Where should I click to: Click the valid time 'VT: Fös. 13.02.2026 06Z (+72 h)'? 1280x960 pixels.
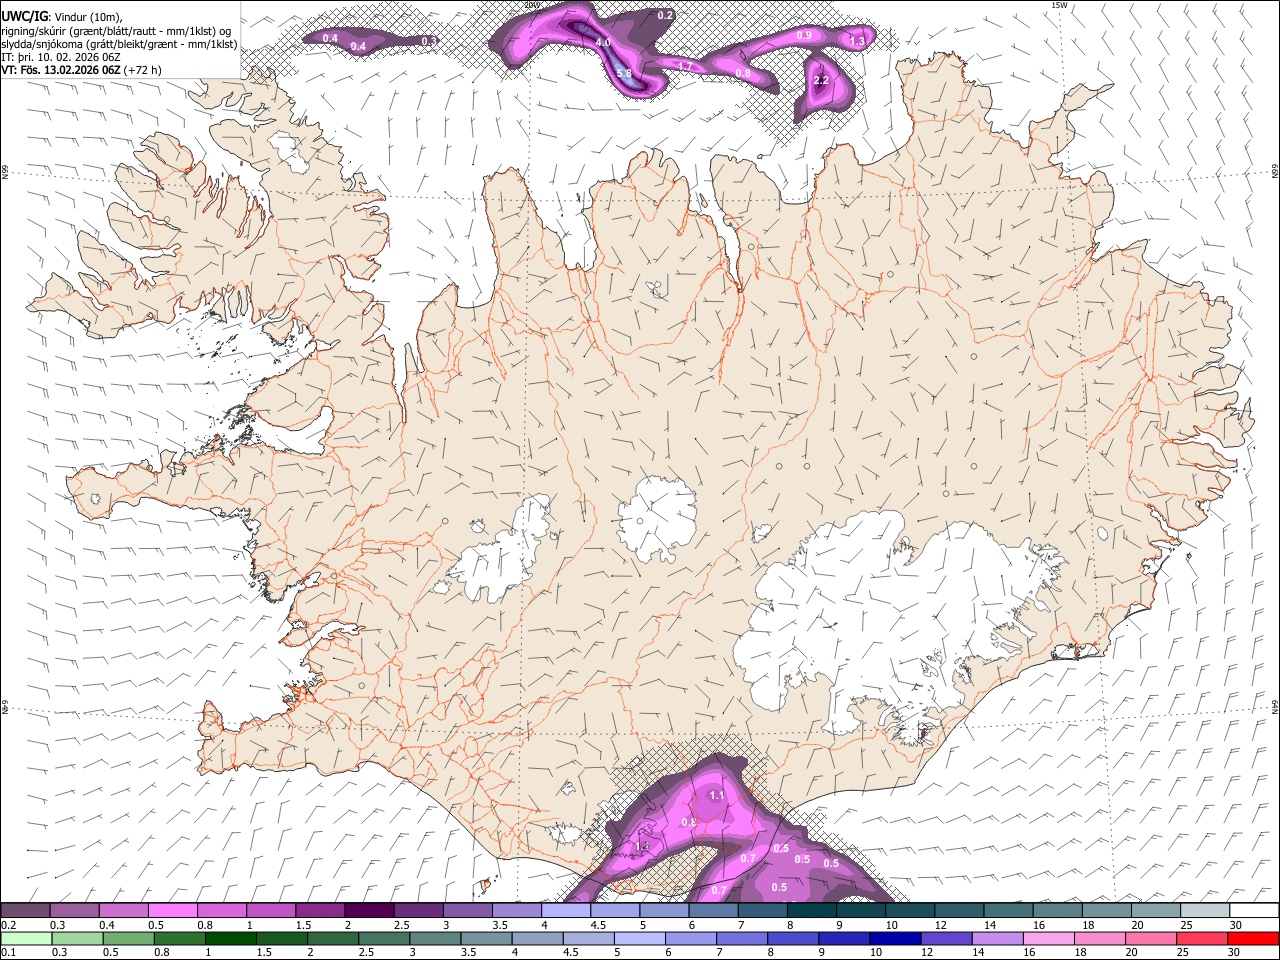point(81,70)
